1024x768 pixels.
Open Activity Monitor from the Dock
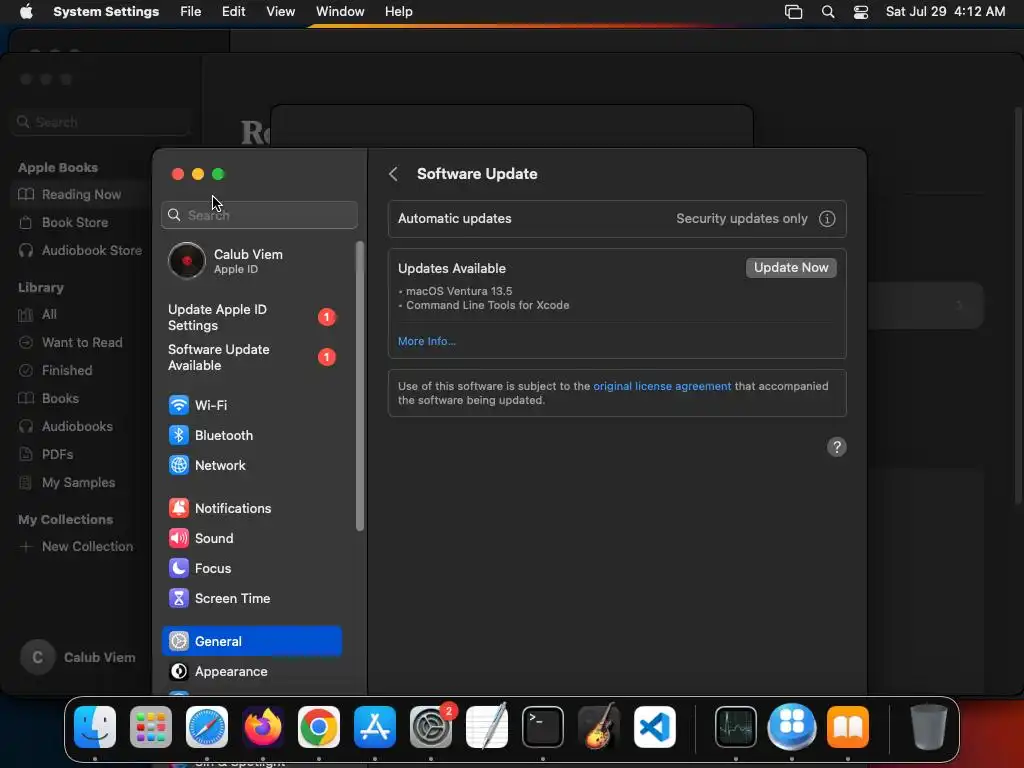click(x=736, y=727)
